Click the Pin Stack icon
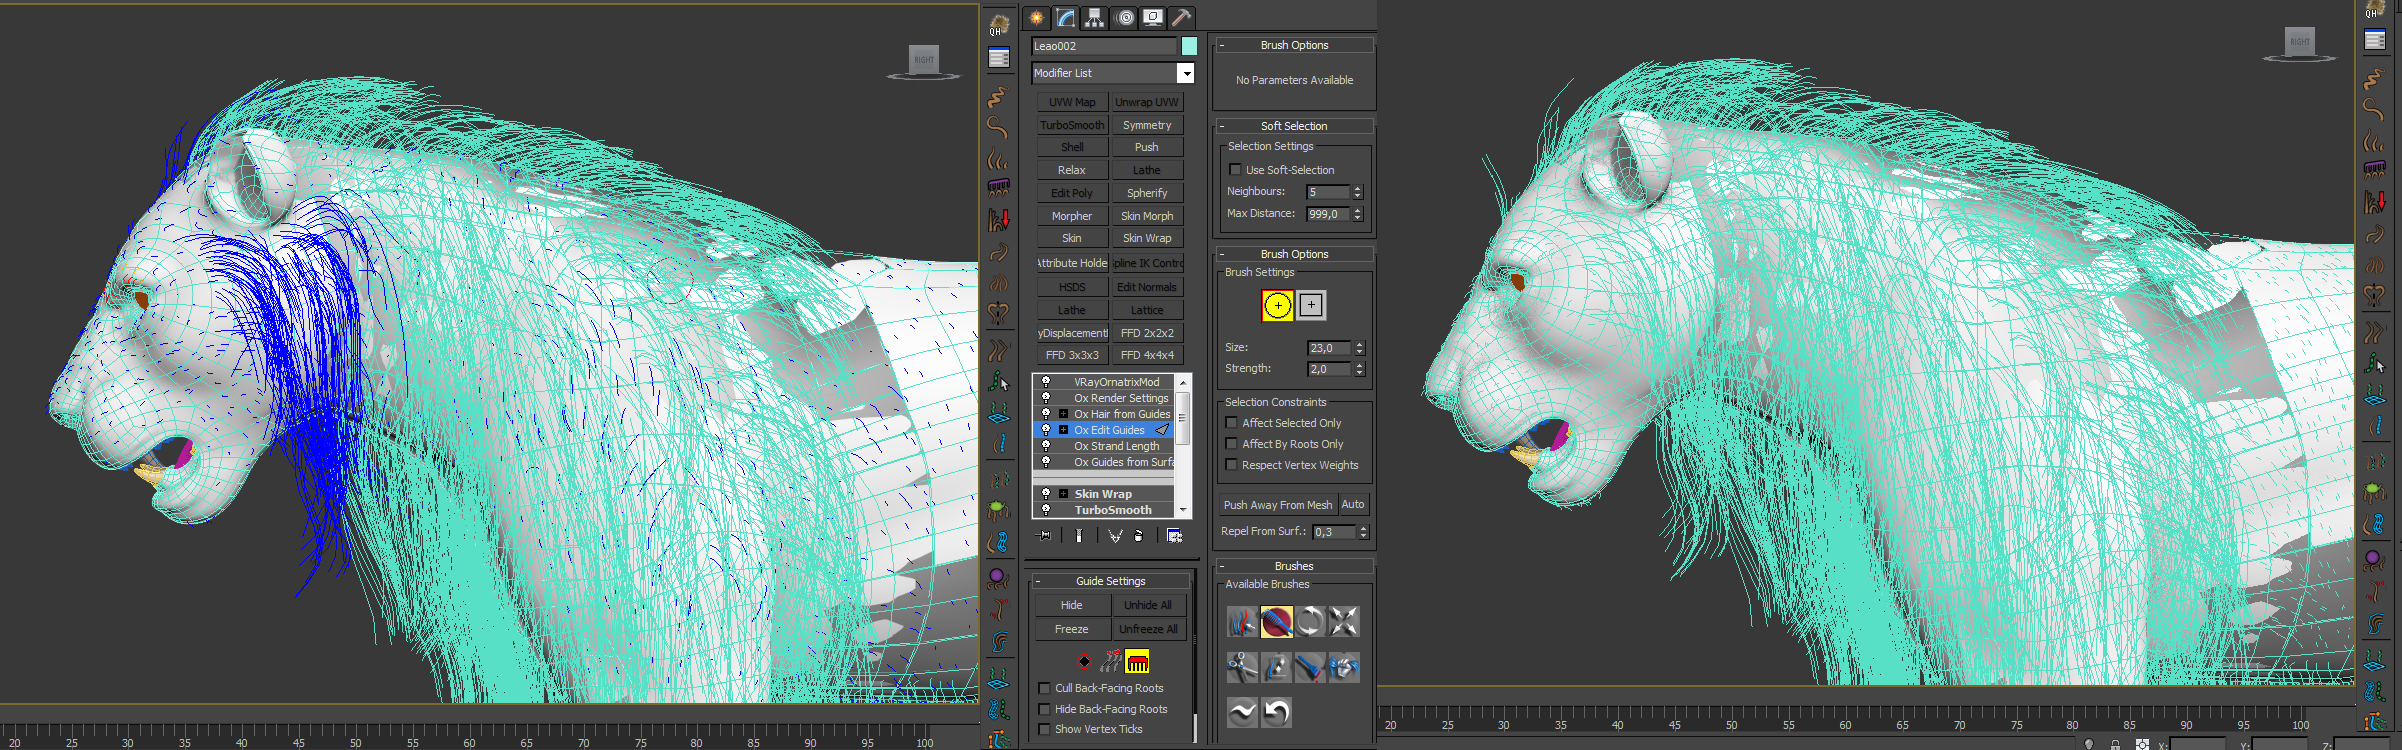2402x750 pixels. pos(1045,536)
